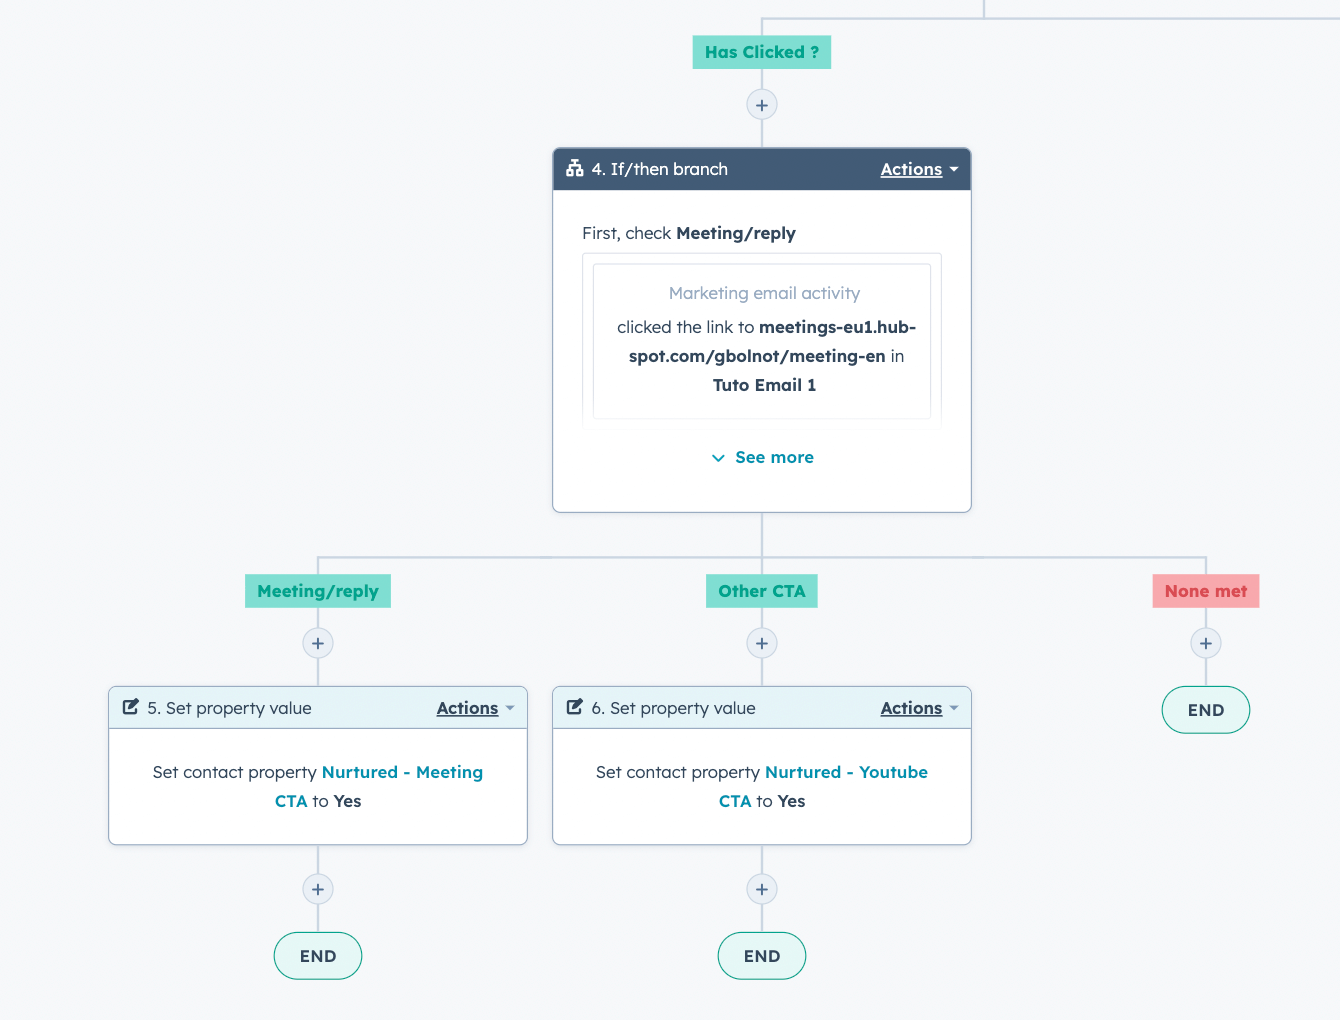Select the Other CTA branch label
The height and width of the screenshot is (1020, 1340).
[761, 591]
